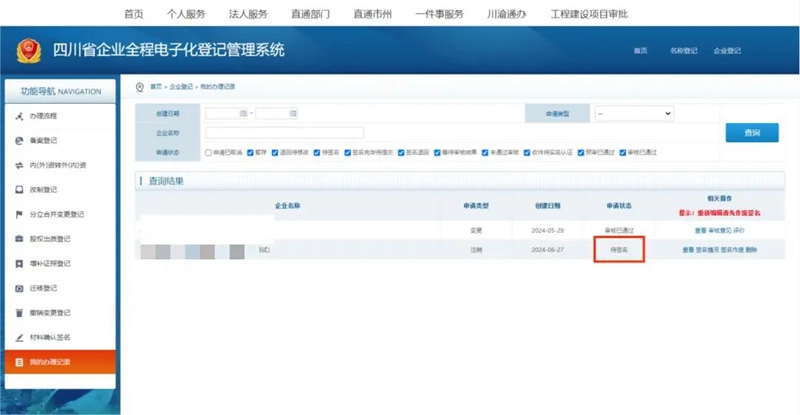Open the 申请类型 dropdown
This screenshot has width=800, height=415.
[x=634, y=113]
